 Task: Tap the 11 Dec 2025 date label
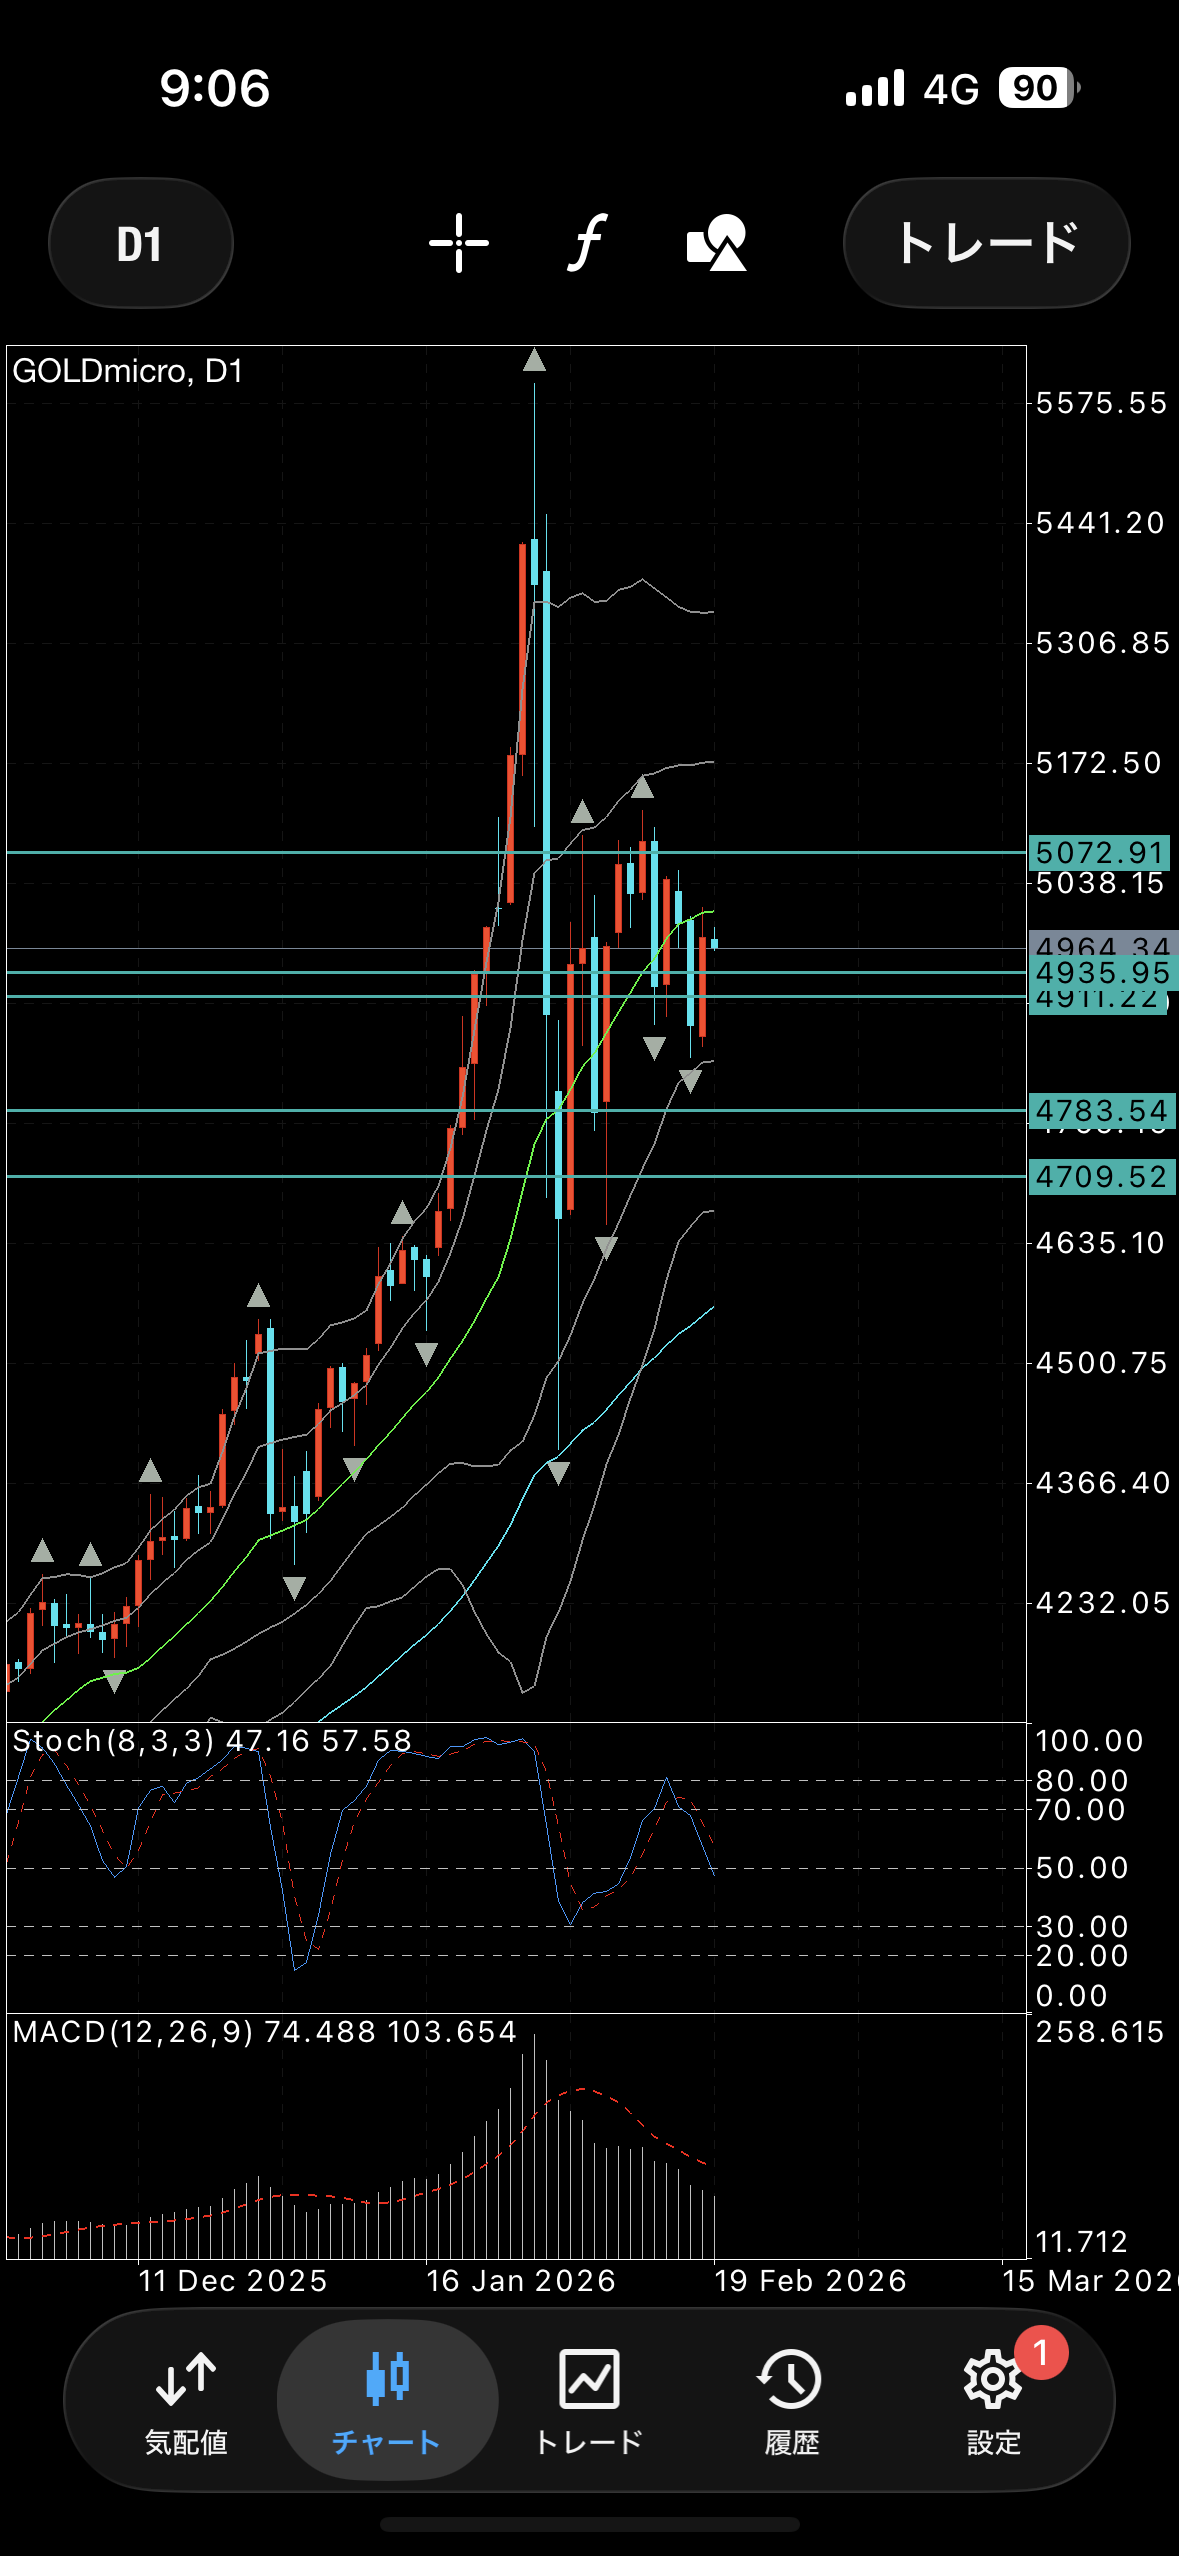[233, 2281]
